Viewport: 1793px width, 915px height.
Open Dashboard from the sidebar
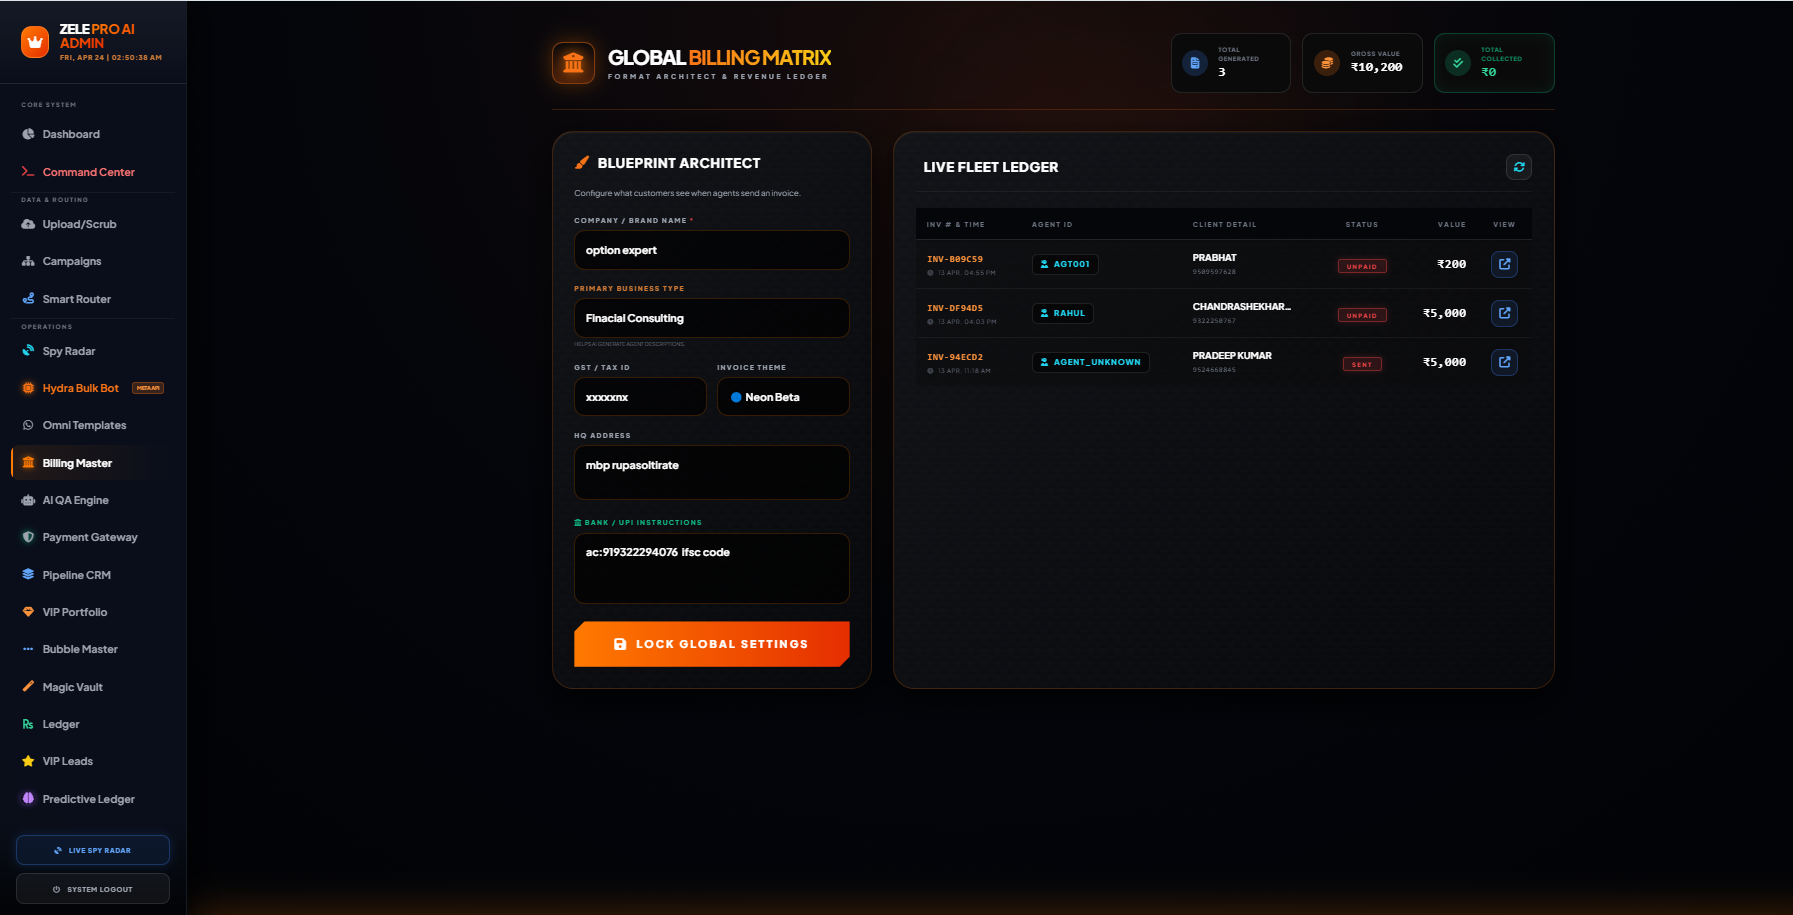click(71, 134)
